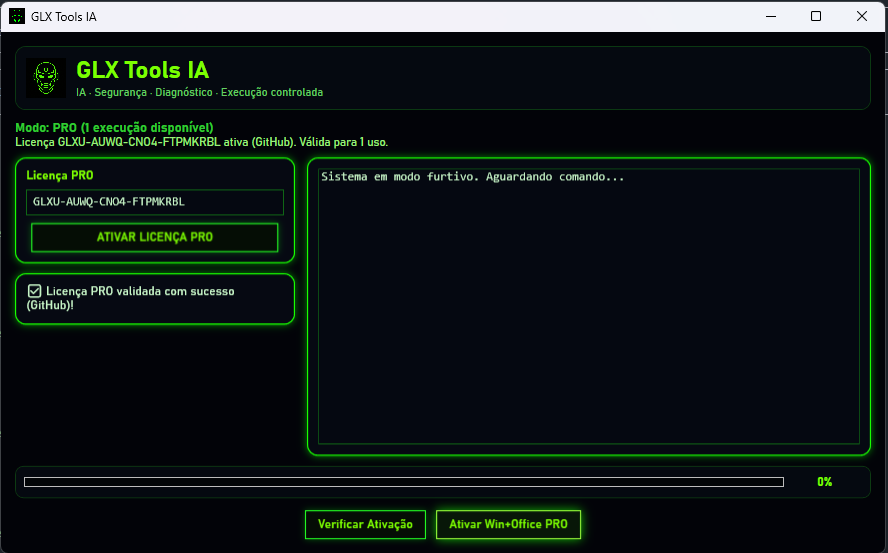Click the small app icon in the title bar
This screenshot has width=888, height=553.
(x=17, y=16)
